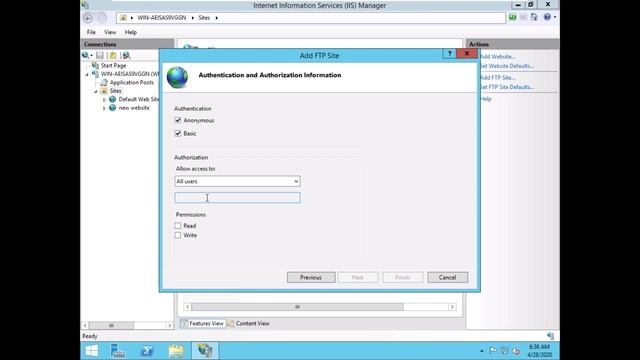Switch to Content View tab
This screenshot has width=640, height=360.
[249, 323]
